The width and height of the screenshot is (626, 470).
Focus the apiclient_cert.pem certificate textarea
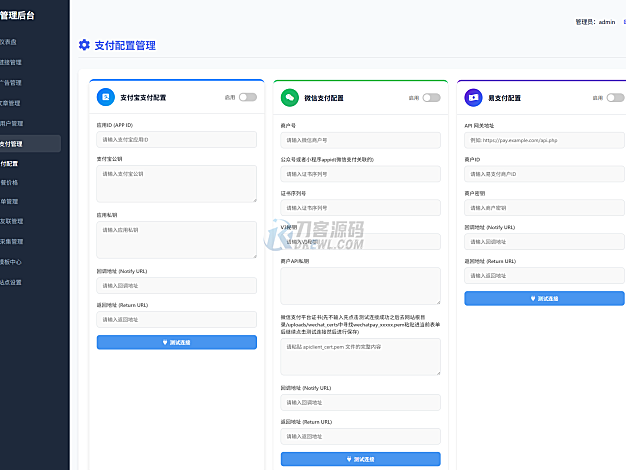point(361,357)
